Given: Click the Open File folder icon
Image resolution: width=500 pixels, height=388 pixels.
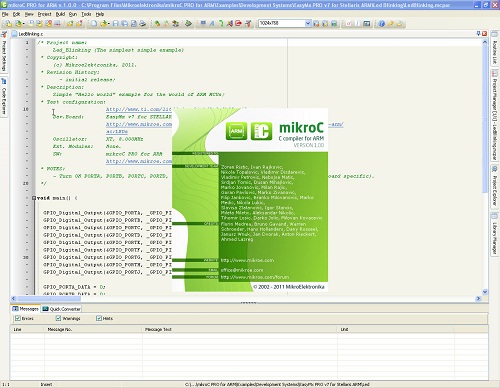Looking at the screenshot, I should 103,23.
